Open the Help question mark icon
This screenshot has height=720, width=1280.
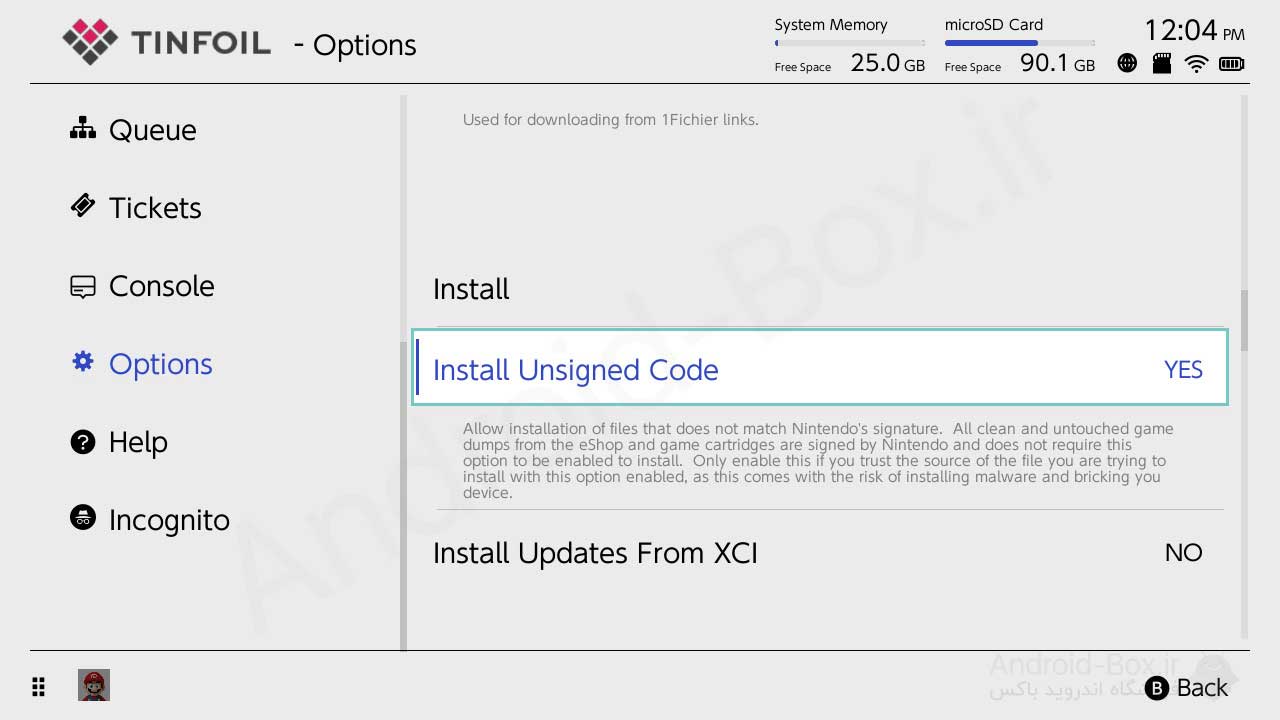tap(82, 441)
